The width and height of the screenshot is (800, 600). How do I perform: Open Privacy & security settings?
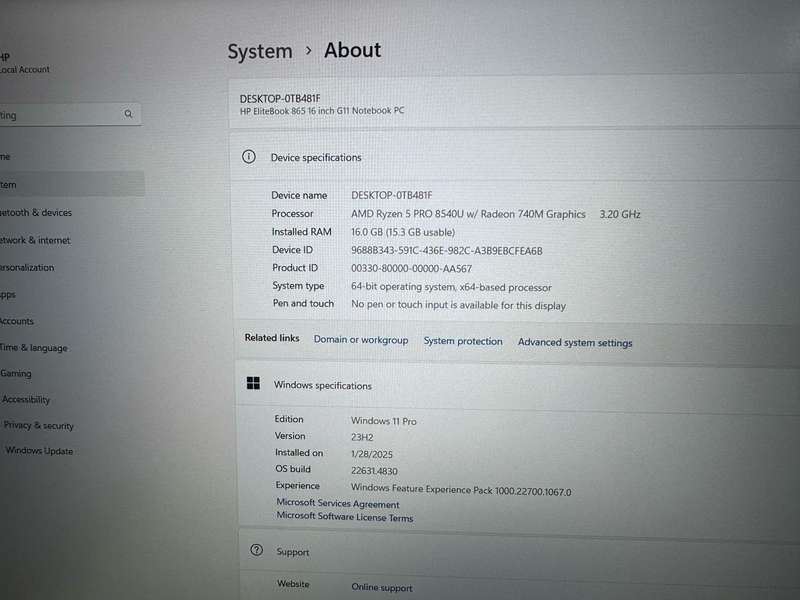point(39,425)
